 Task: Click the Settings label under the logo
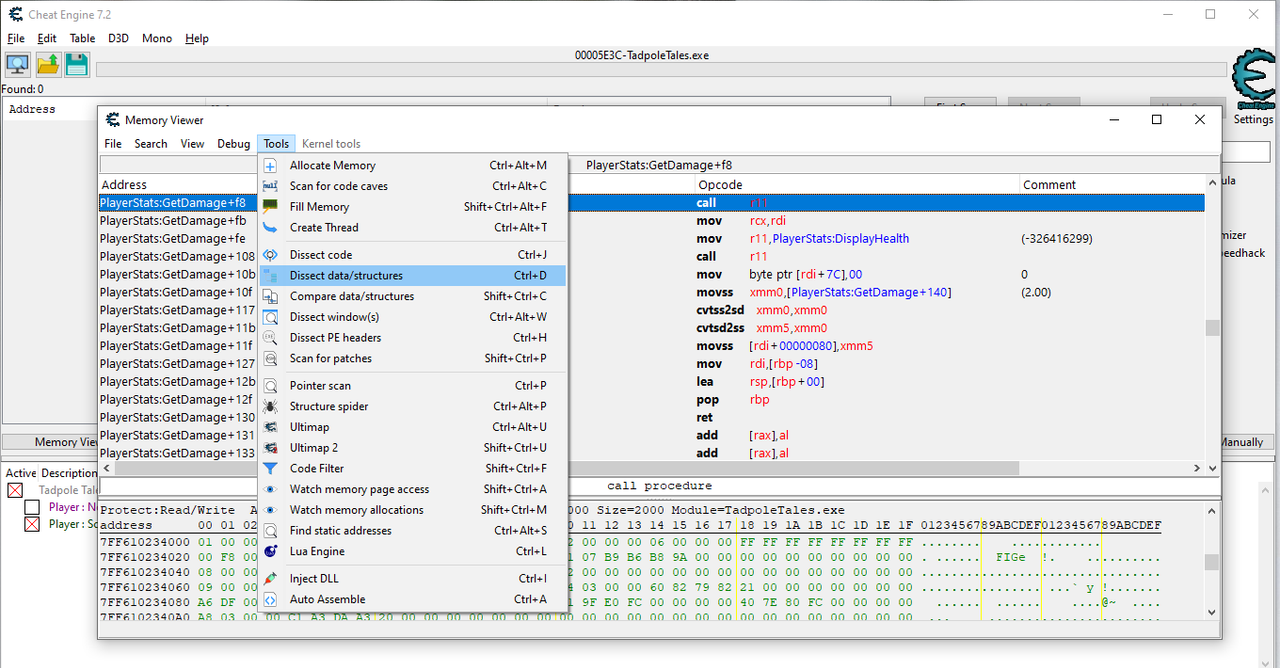click(x=1253, y=119)
